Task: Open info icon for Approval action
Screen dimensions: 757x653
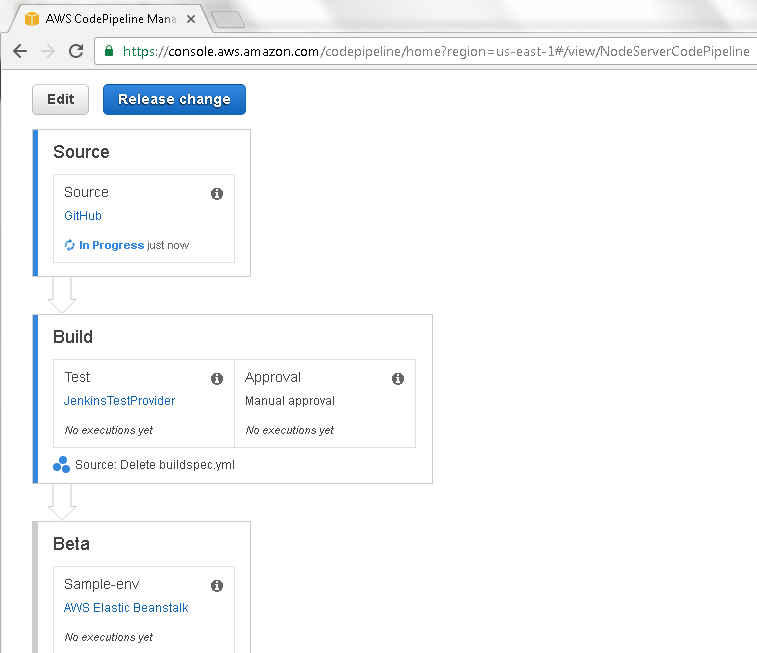Action: pyautogui.click(x=398, y=379)
